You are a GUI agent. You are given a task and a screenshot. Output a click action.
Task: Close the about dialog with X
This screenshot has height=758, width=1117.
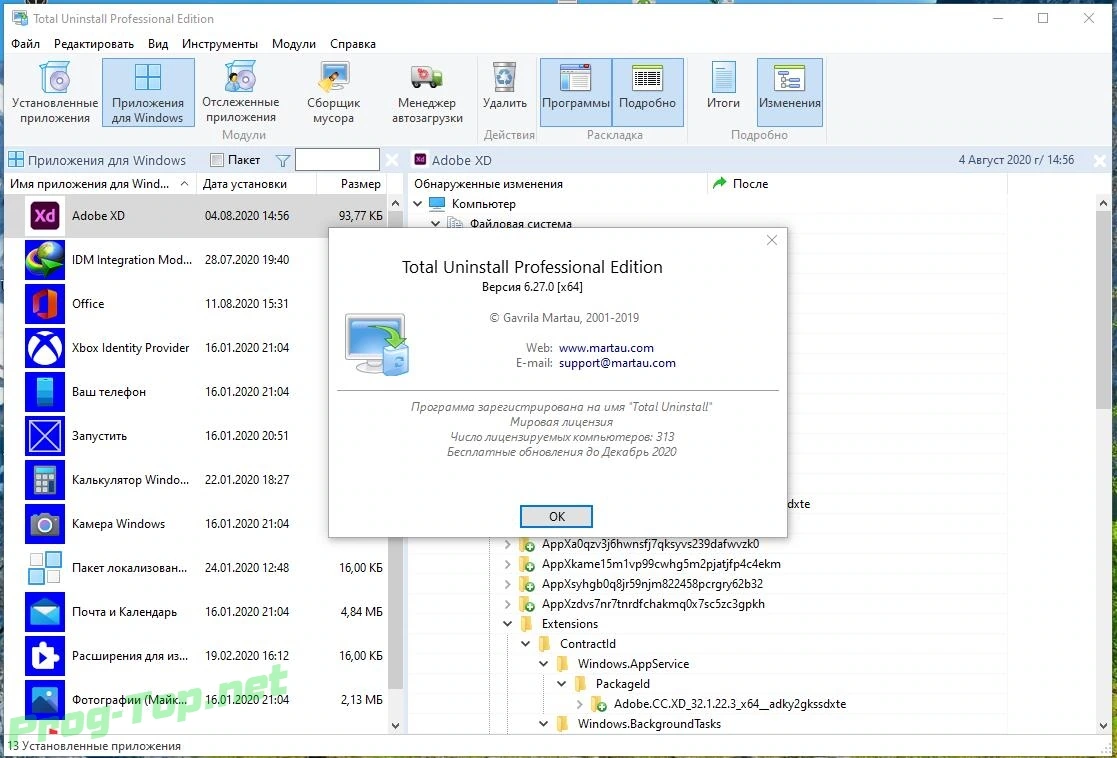(771, 241)
